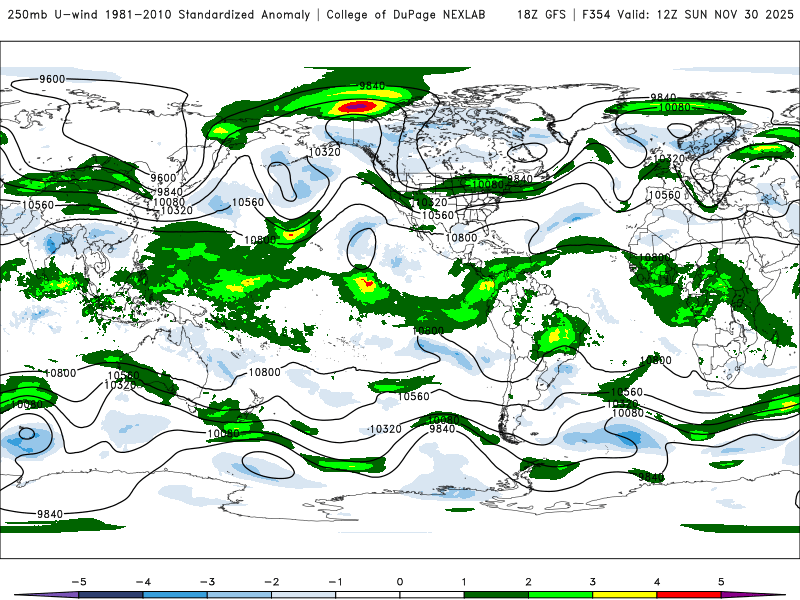Click the "3" color scale label
800x600 pixels.
point(593,582)
